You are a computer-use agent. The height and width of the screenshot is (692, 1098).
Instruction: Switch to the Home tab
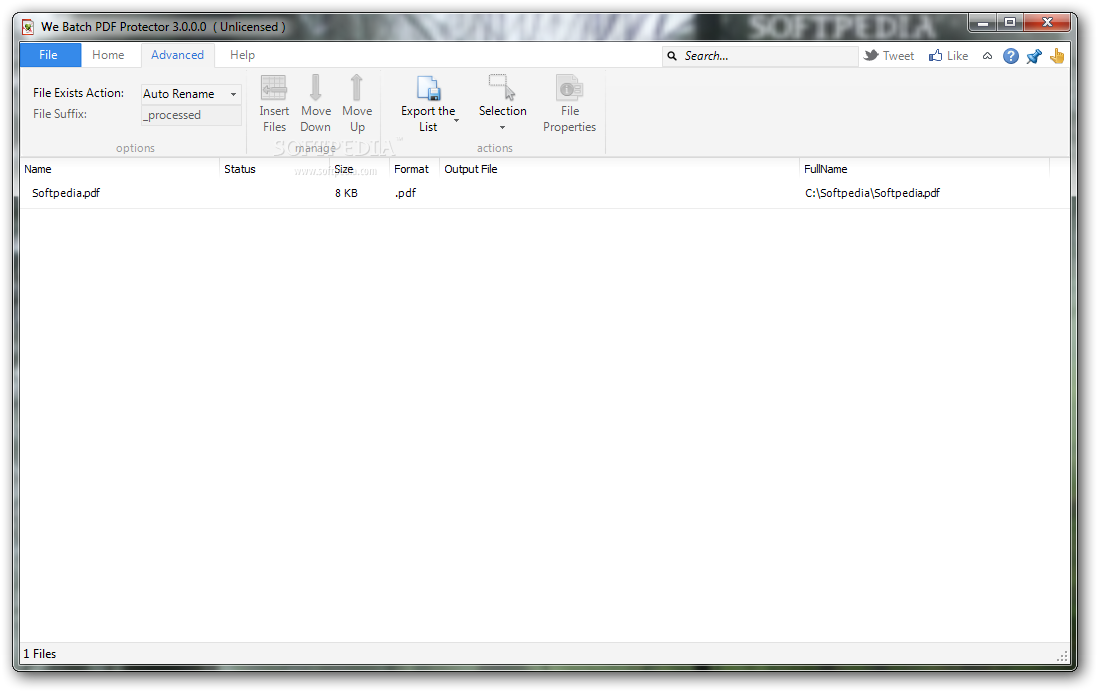(108, 55)
